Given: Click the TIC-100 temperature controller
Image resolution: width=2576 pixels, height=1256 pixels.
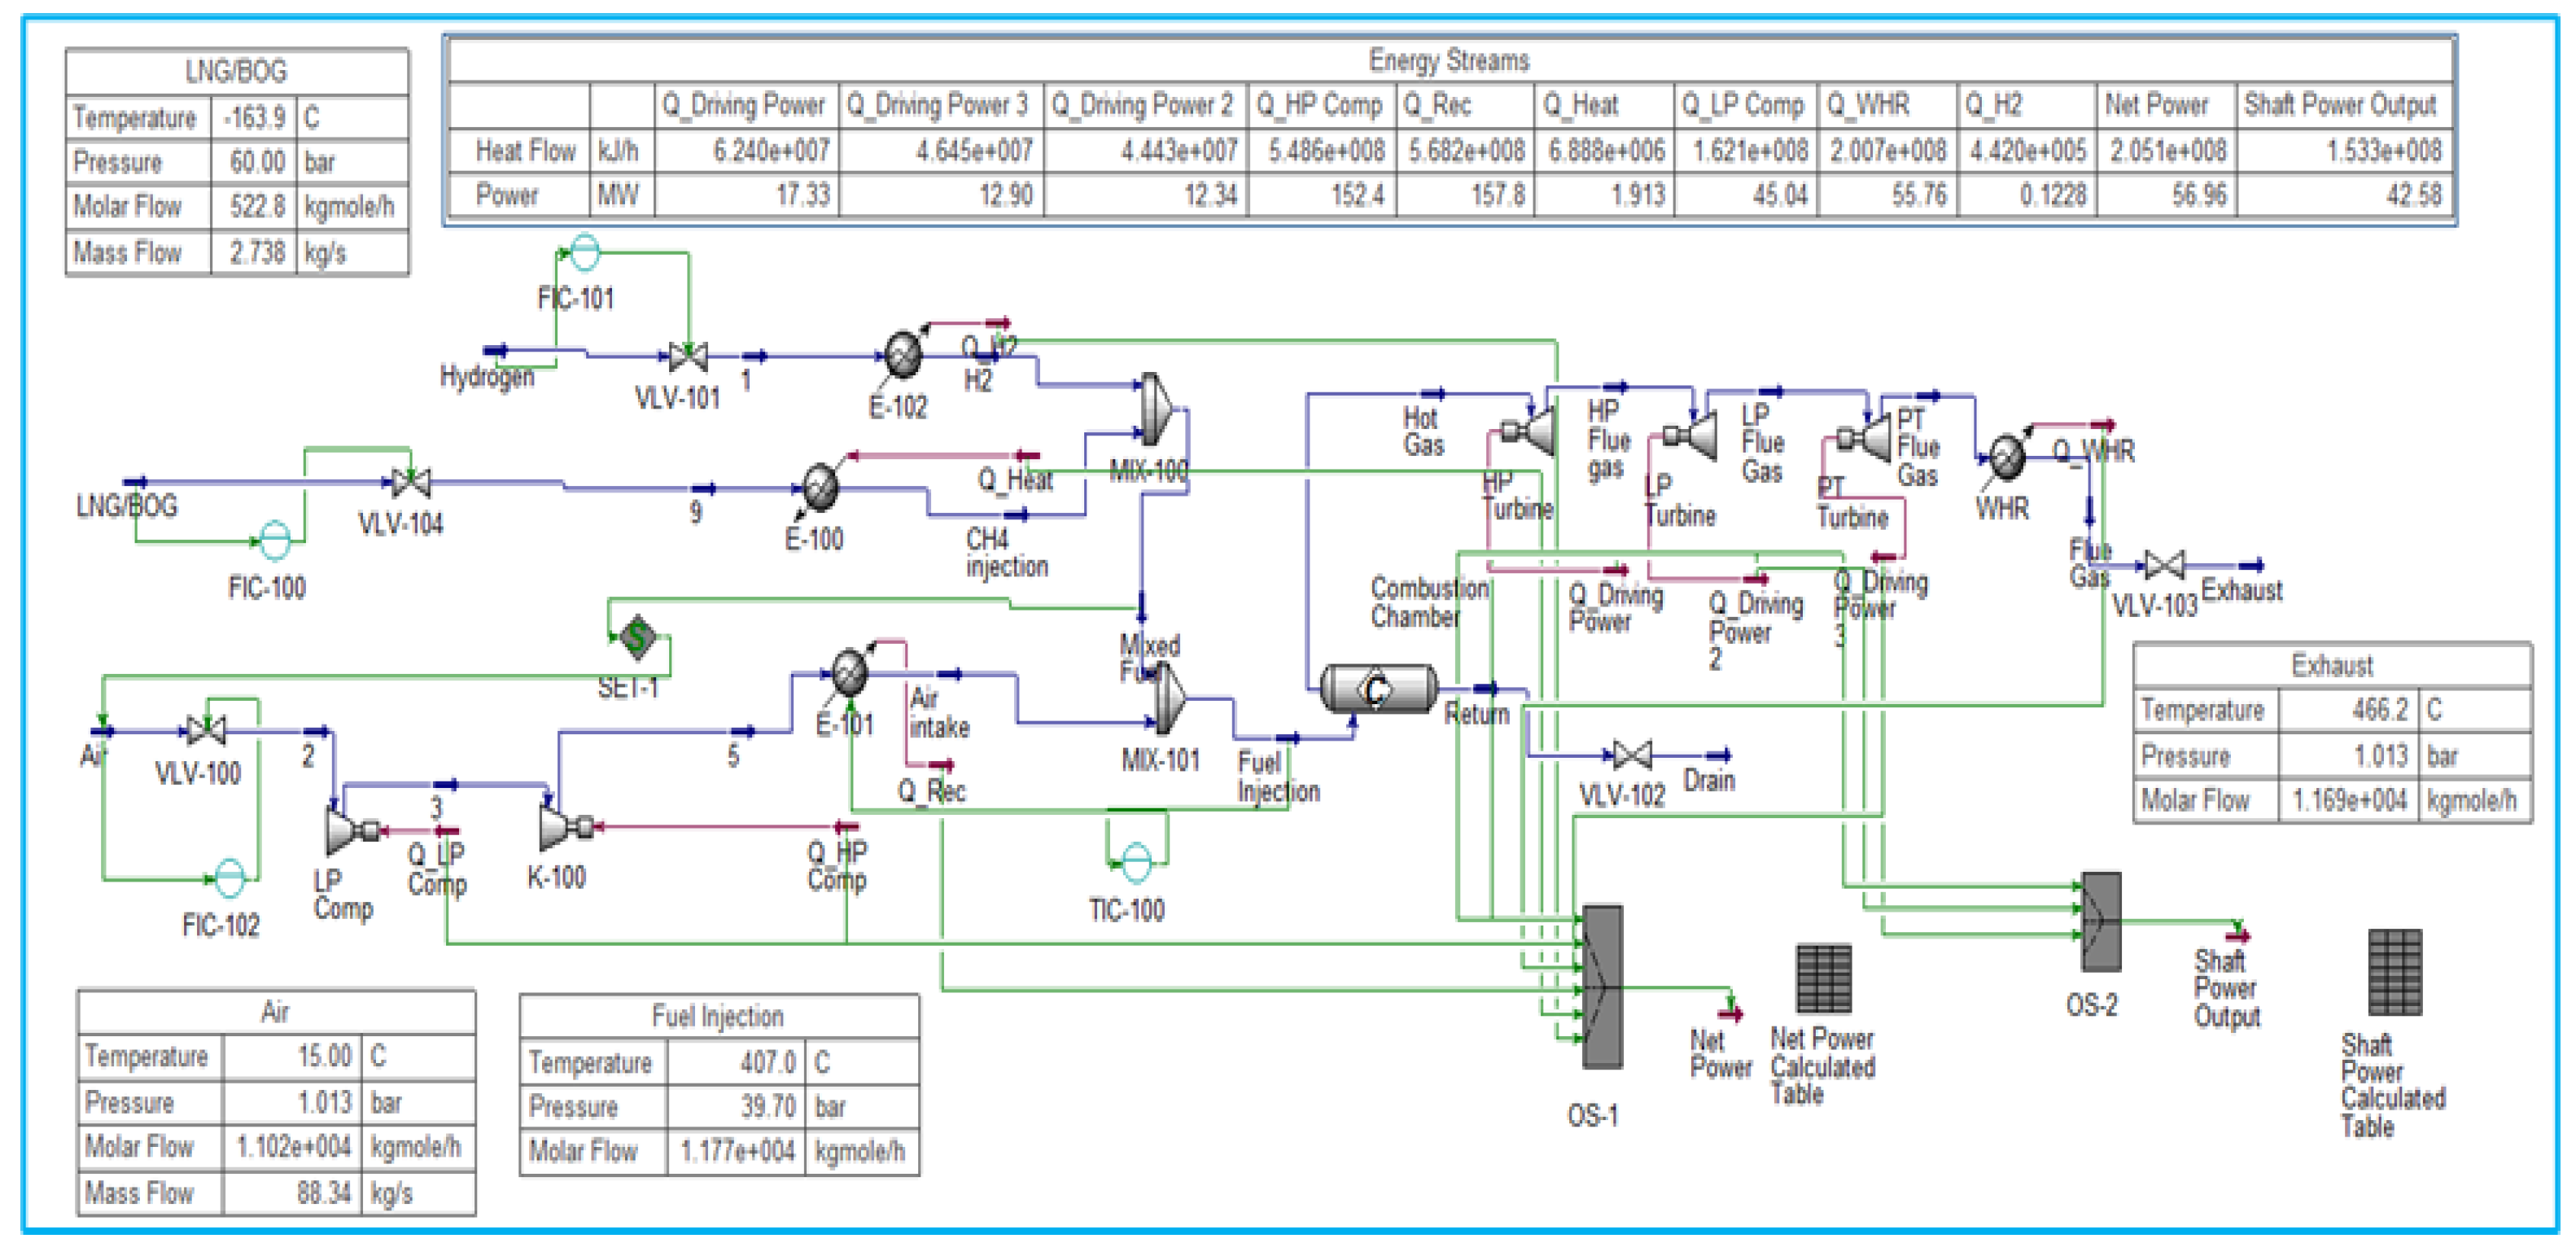Looking at the screenshot, I should (1136, 862).
